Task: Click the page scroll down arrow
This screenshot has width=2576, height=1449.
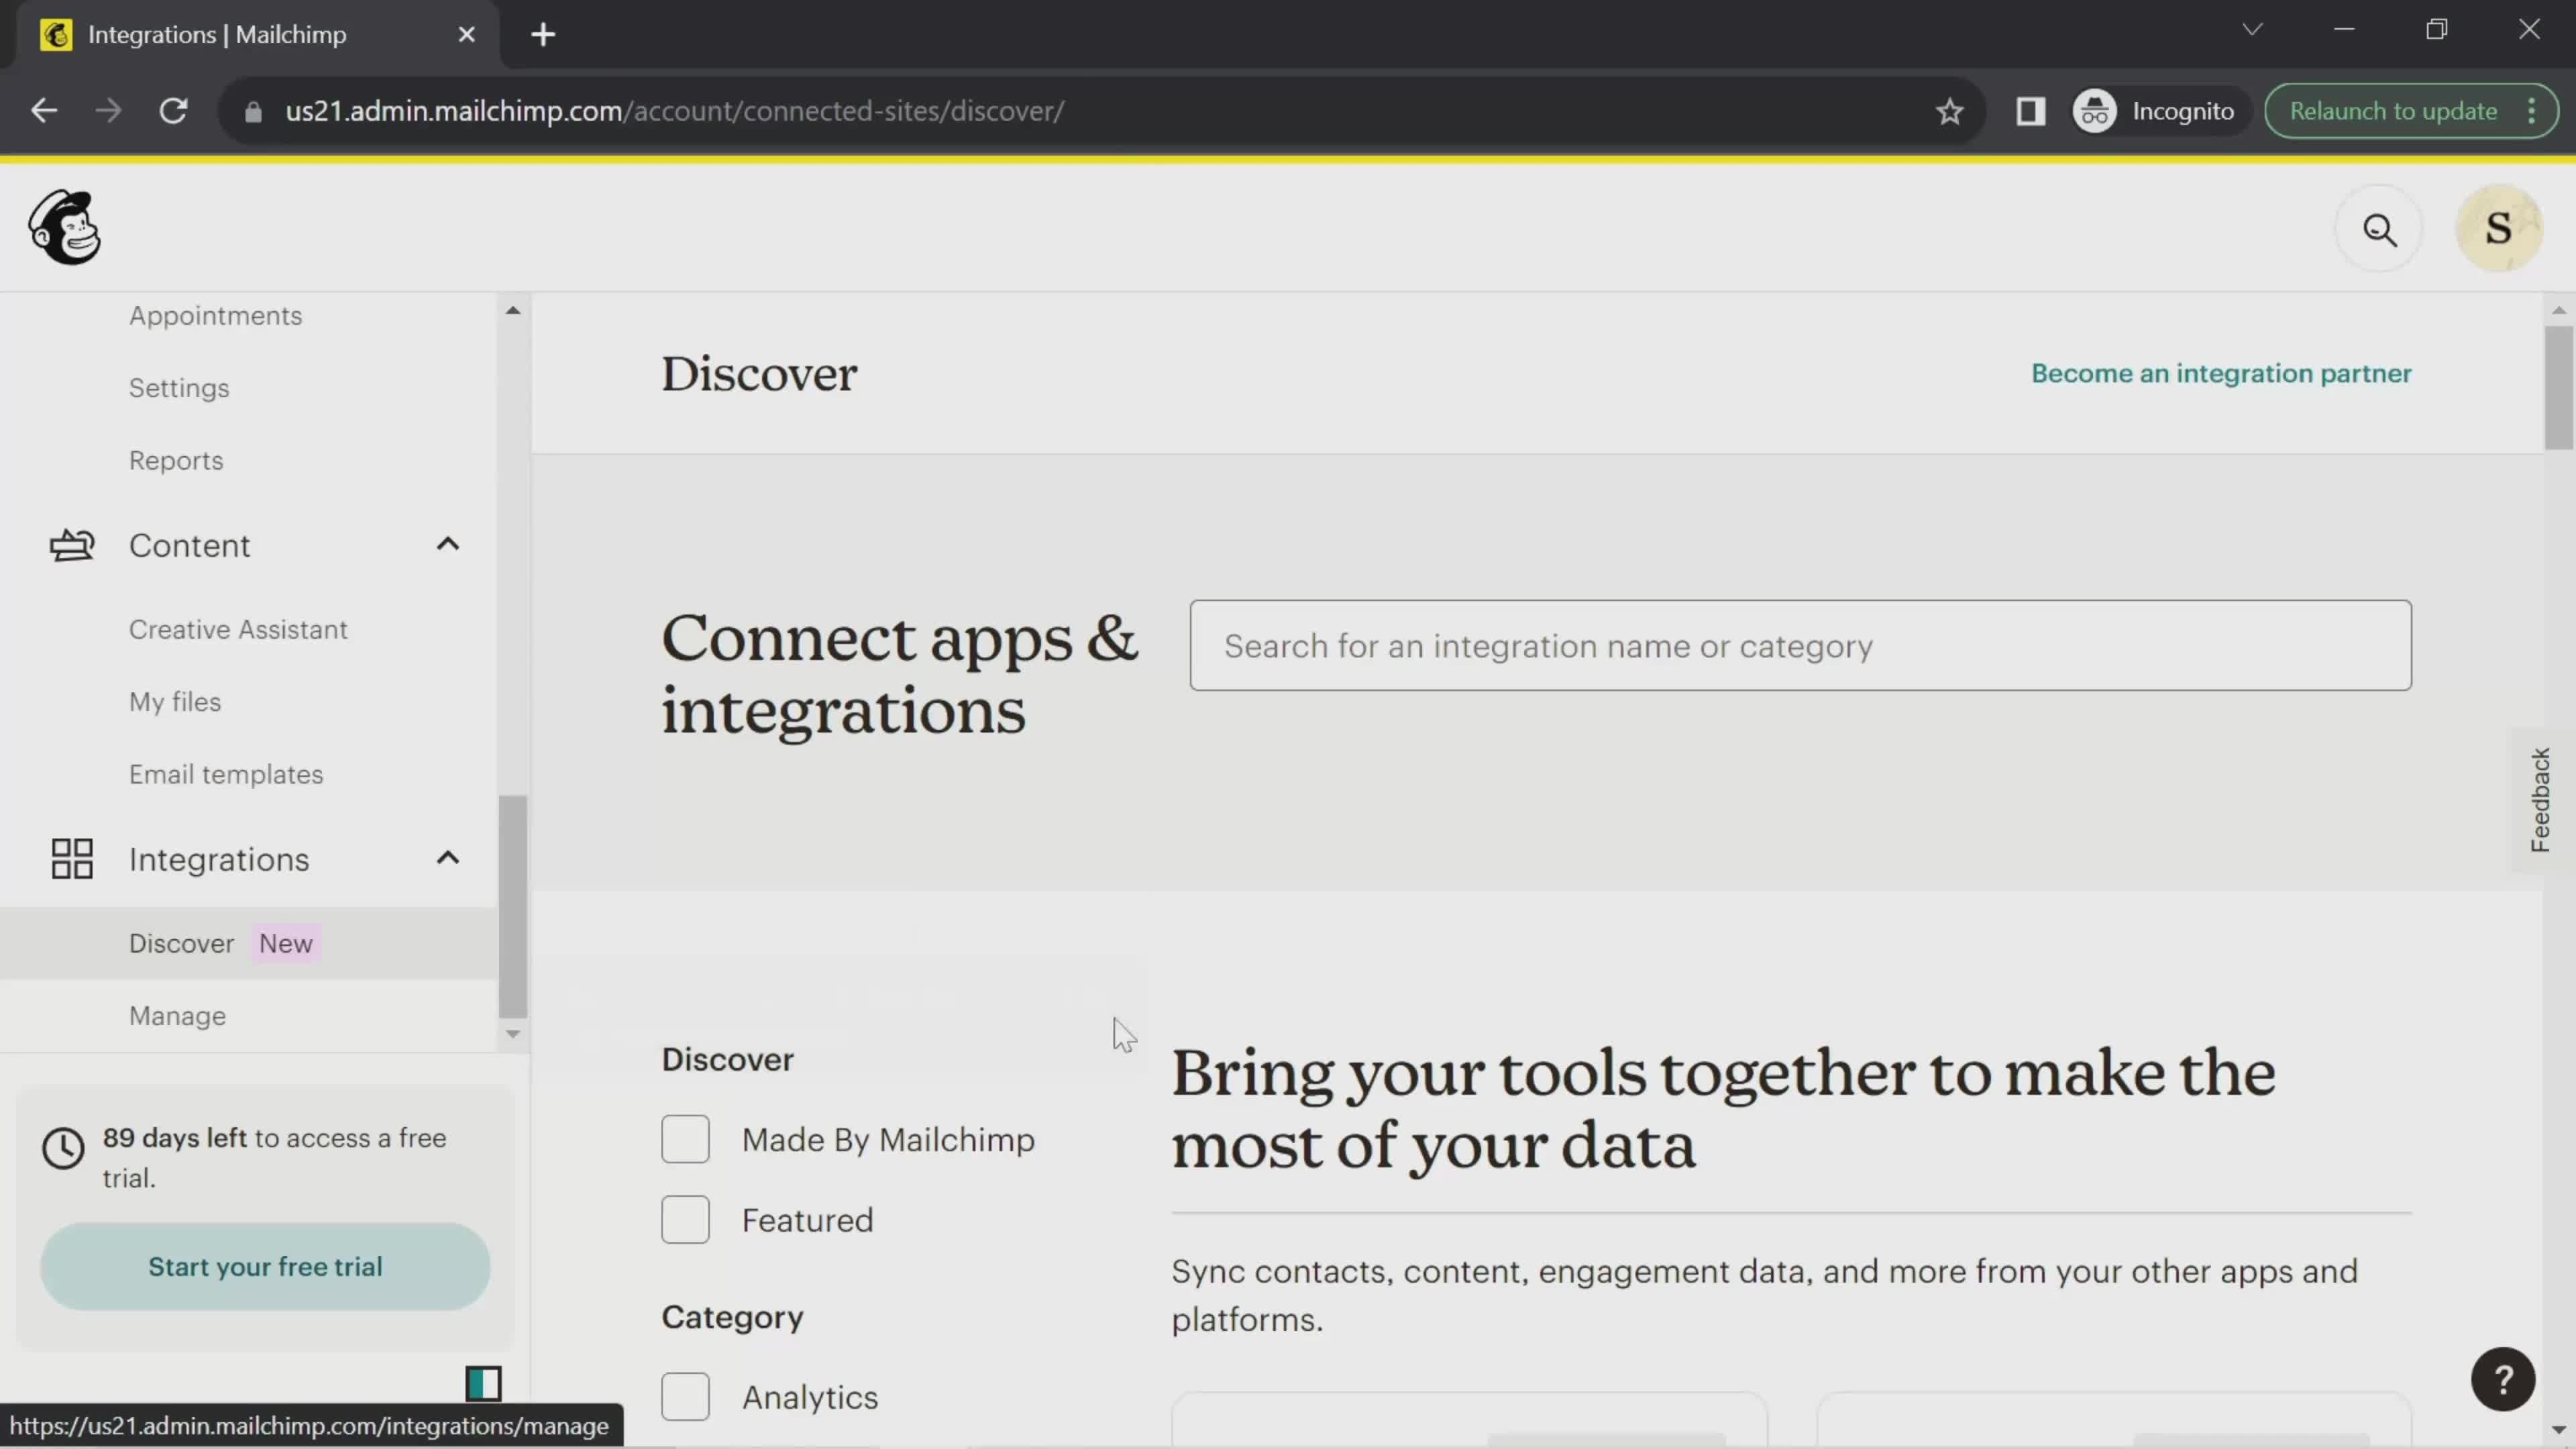Action: tap(2559, 1430)
